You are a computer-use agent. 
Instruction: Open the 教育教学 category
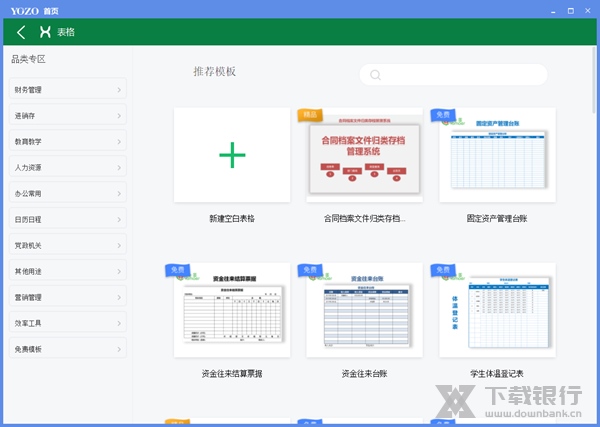[68, 142]
